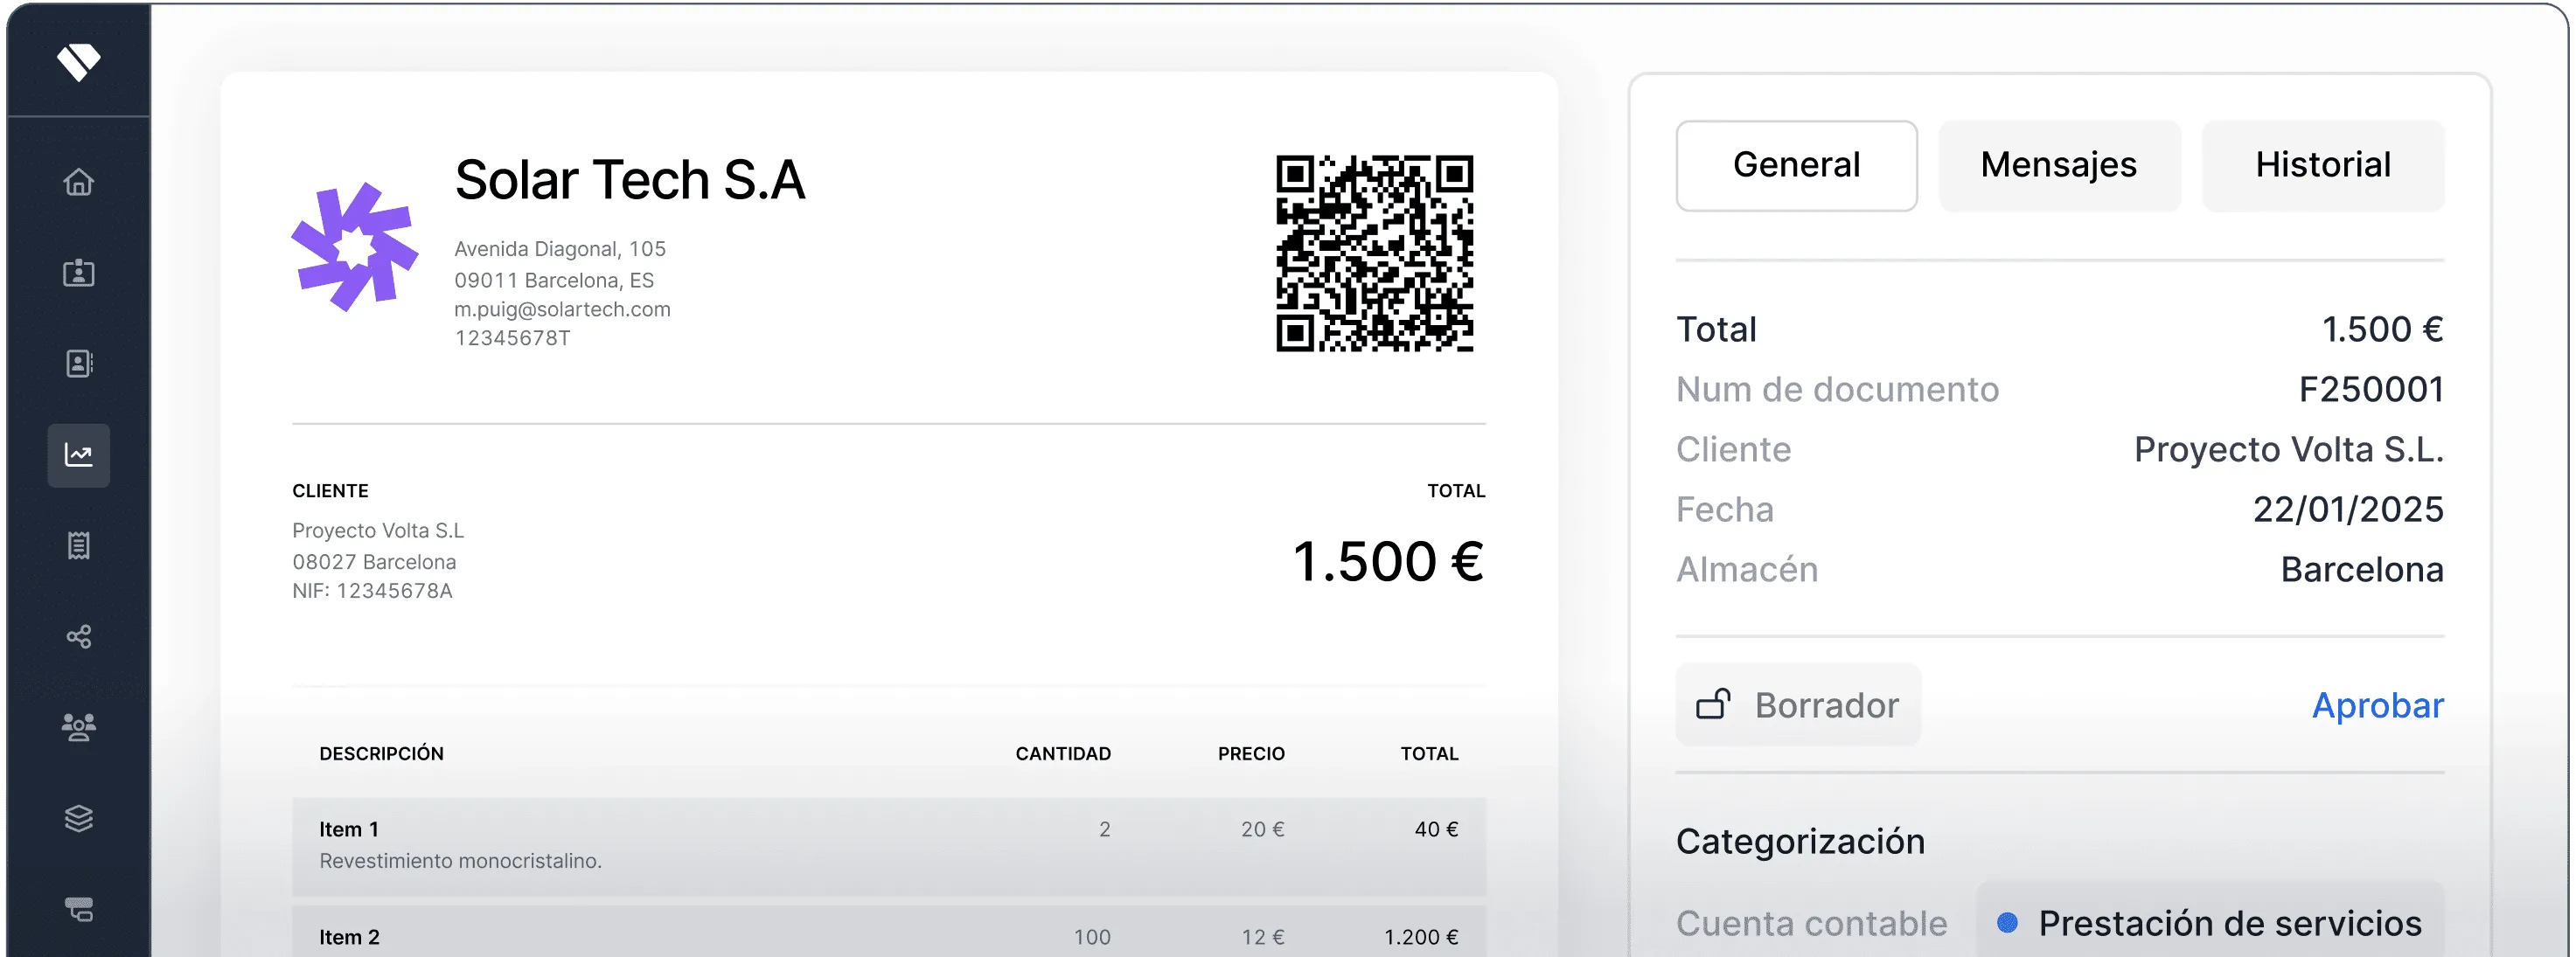Viewport: 2576px width, 957px height.
Task: Click client name Proyecto Volta S.L on invoice
Action: click(x=378, y=531)
